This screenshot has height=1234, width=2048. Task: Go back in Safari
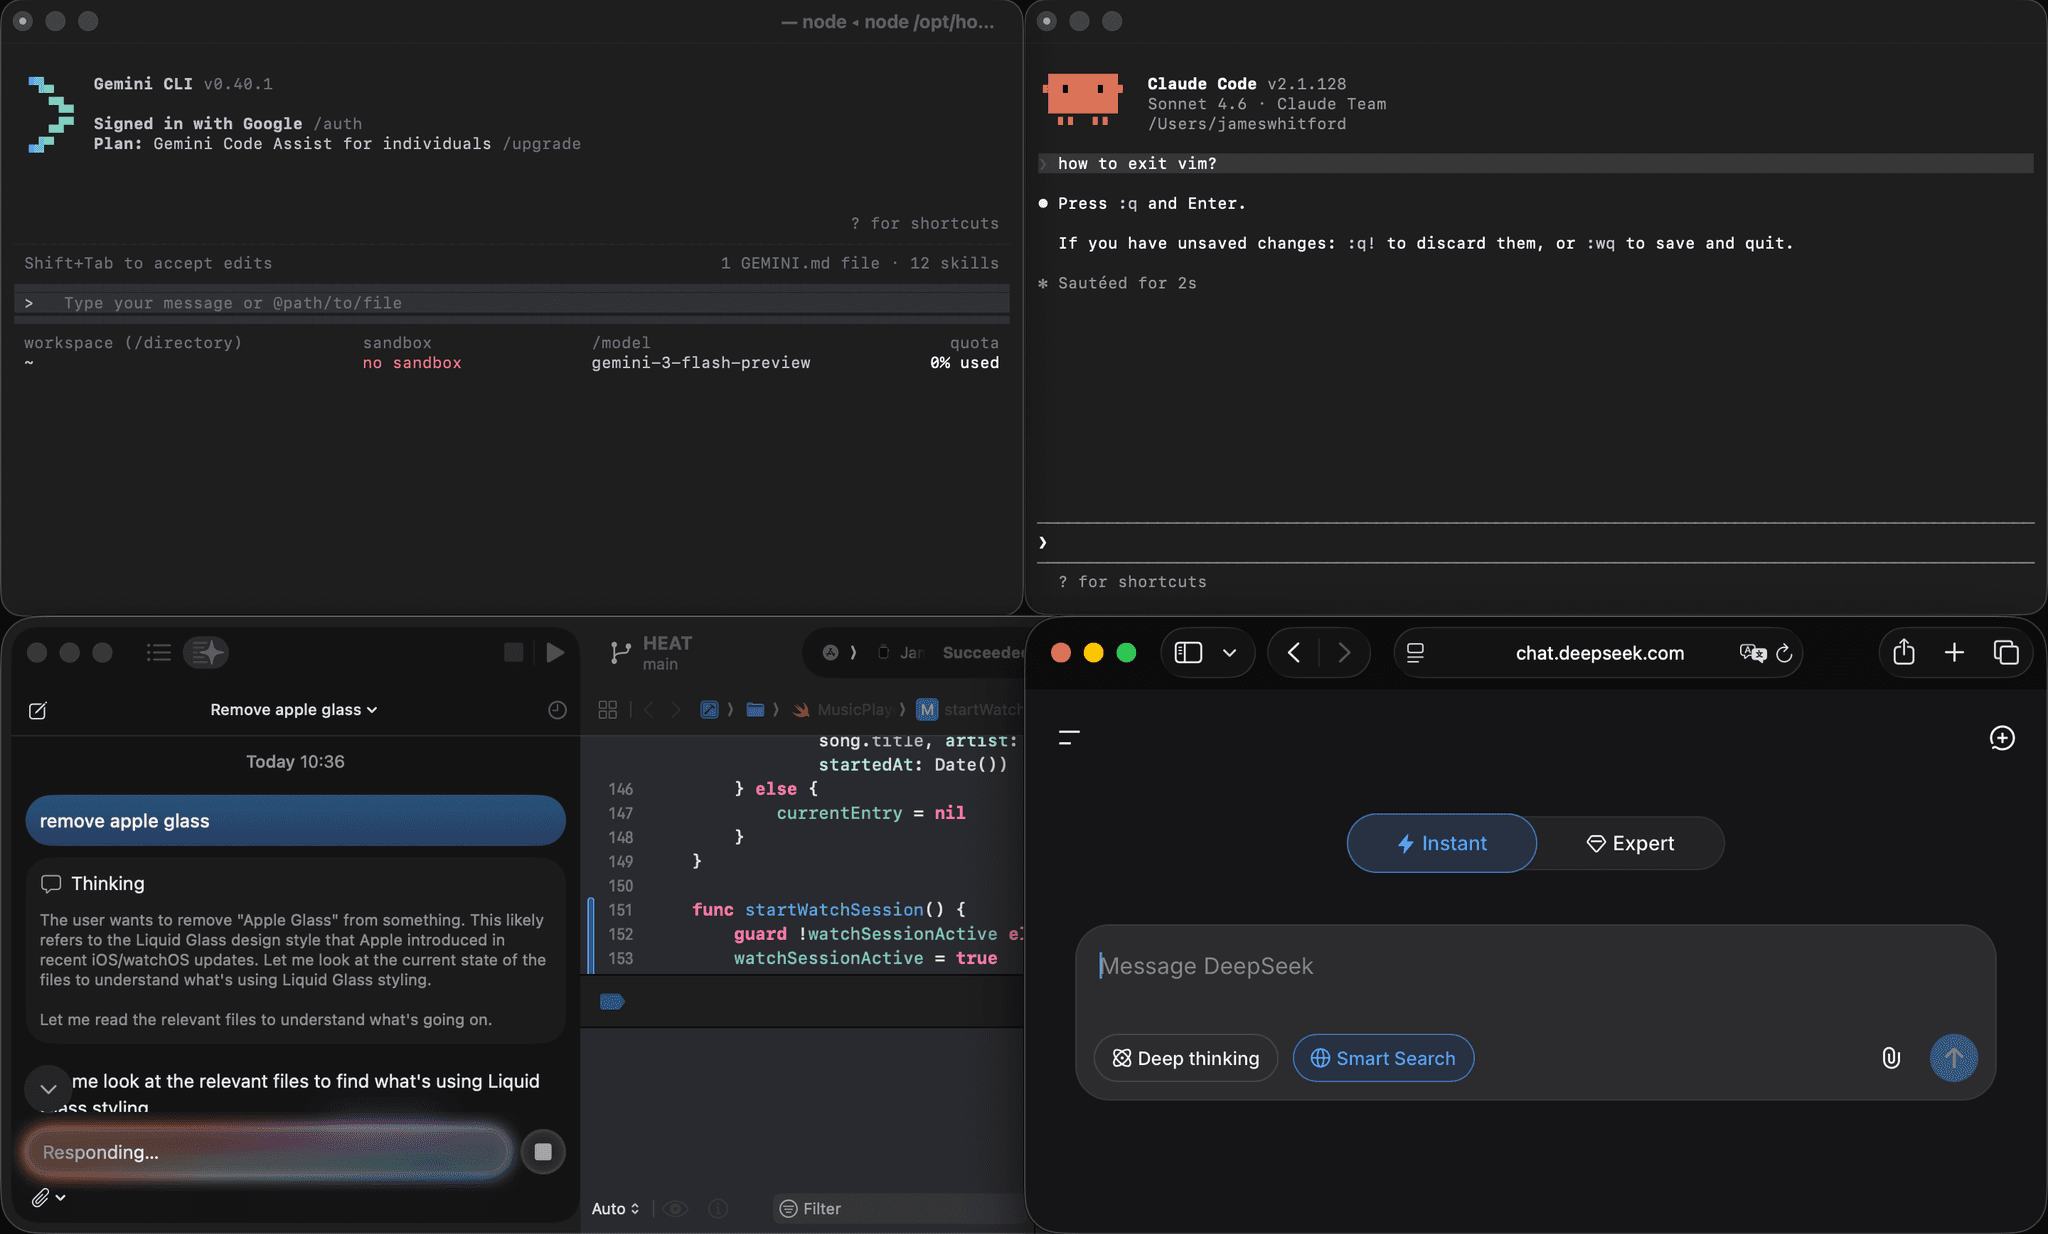click(1294, 653)
